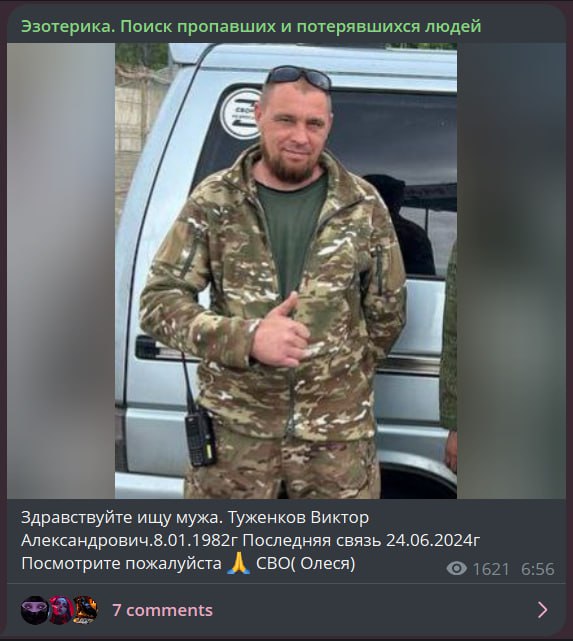The image size is (573, 641).
Task: Click the second commenter's red-haired avatar
Action: pos(60,610)
